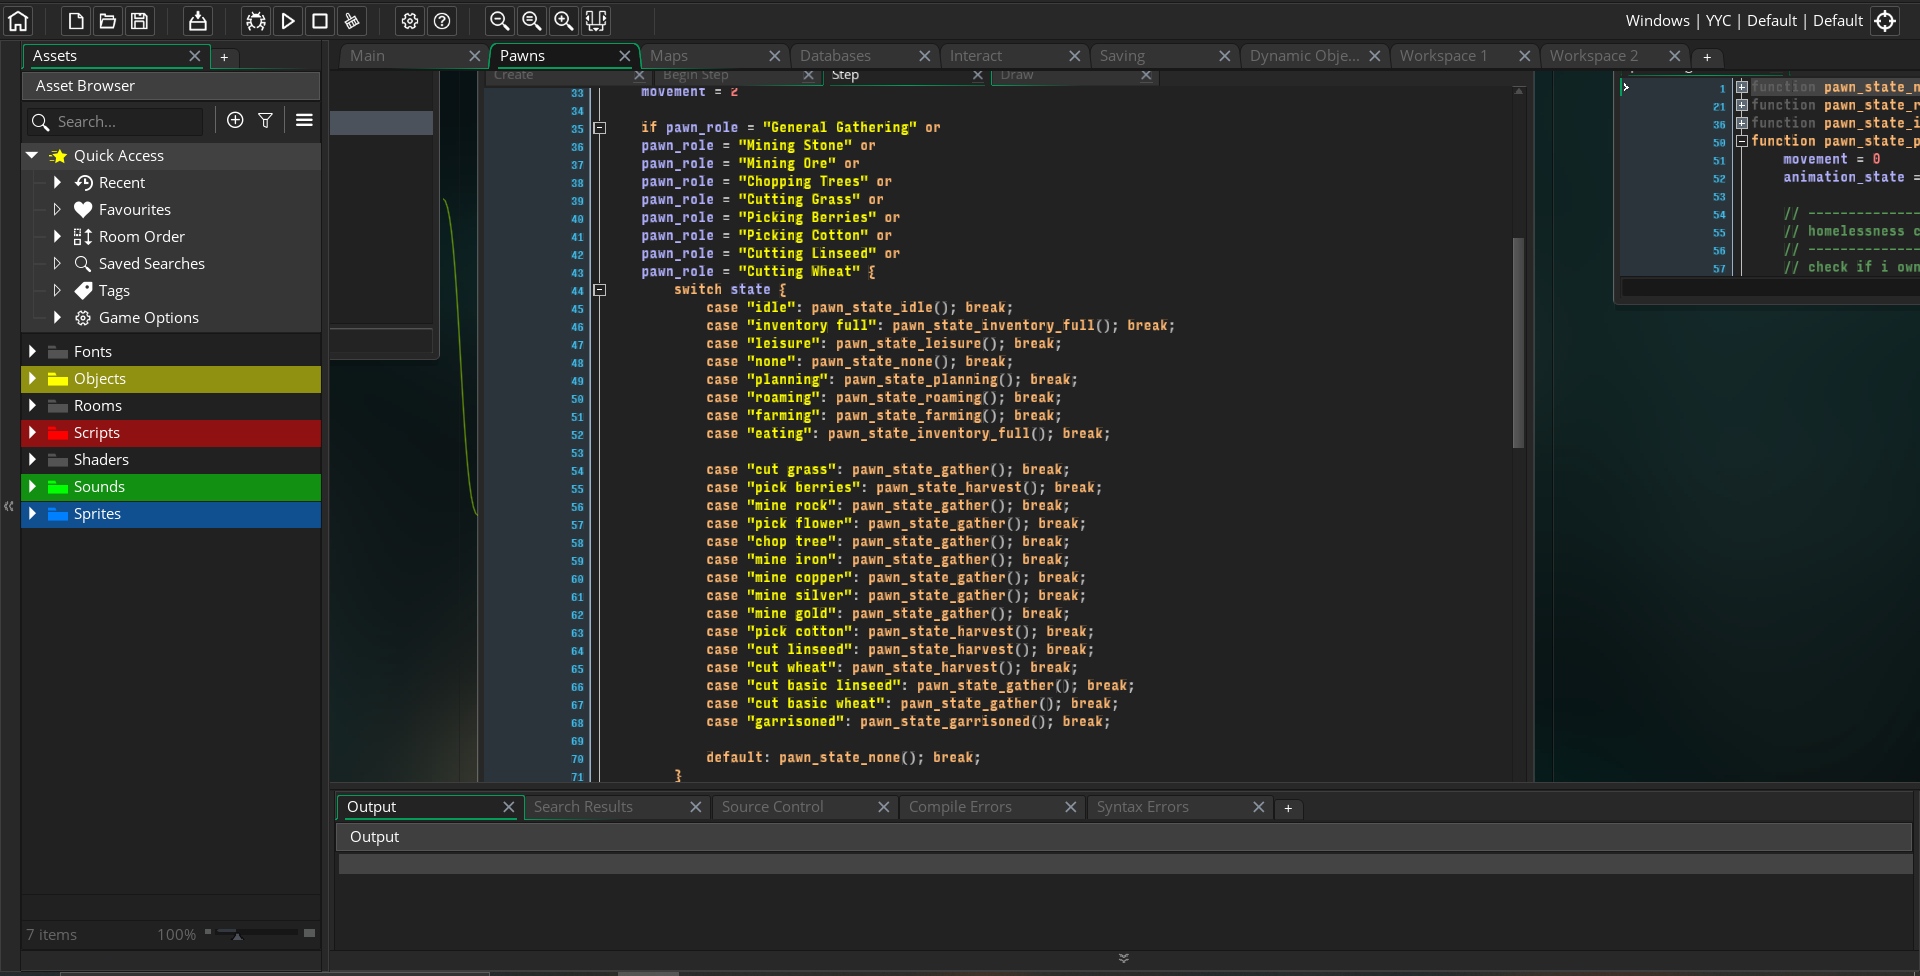Click the add asset plus icon in Asset Browser
This screenshot has width=1920, height=976.
pyautogui.click(x=235, y=120)
